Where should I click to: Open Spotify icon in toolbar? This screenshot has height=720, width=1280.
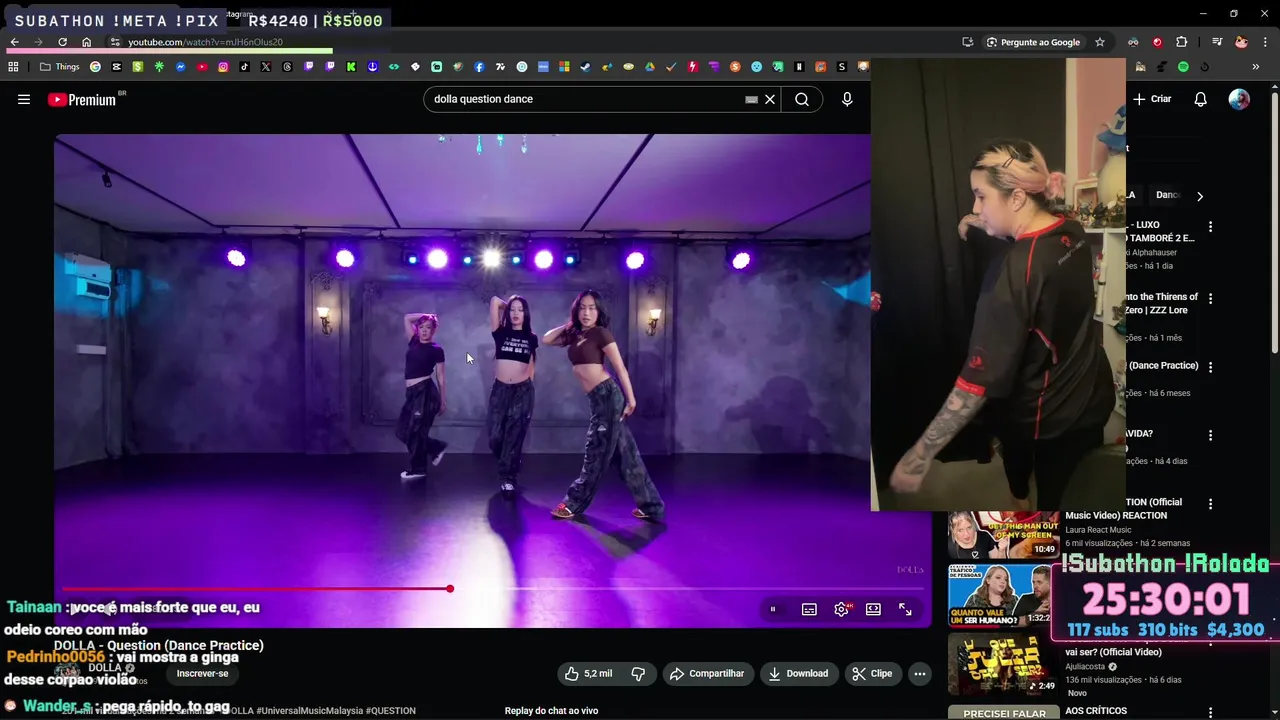1183,67
